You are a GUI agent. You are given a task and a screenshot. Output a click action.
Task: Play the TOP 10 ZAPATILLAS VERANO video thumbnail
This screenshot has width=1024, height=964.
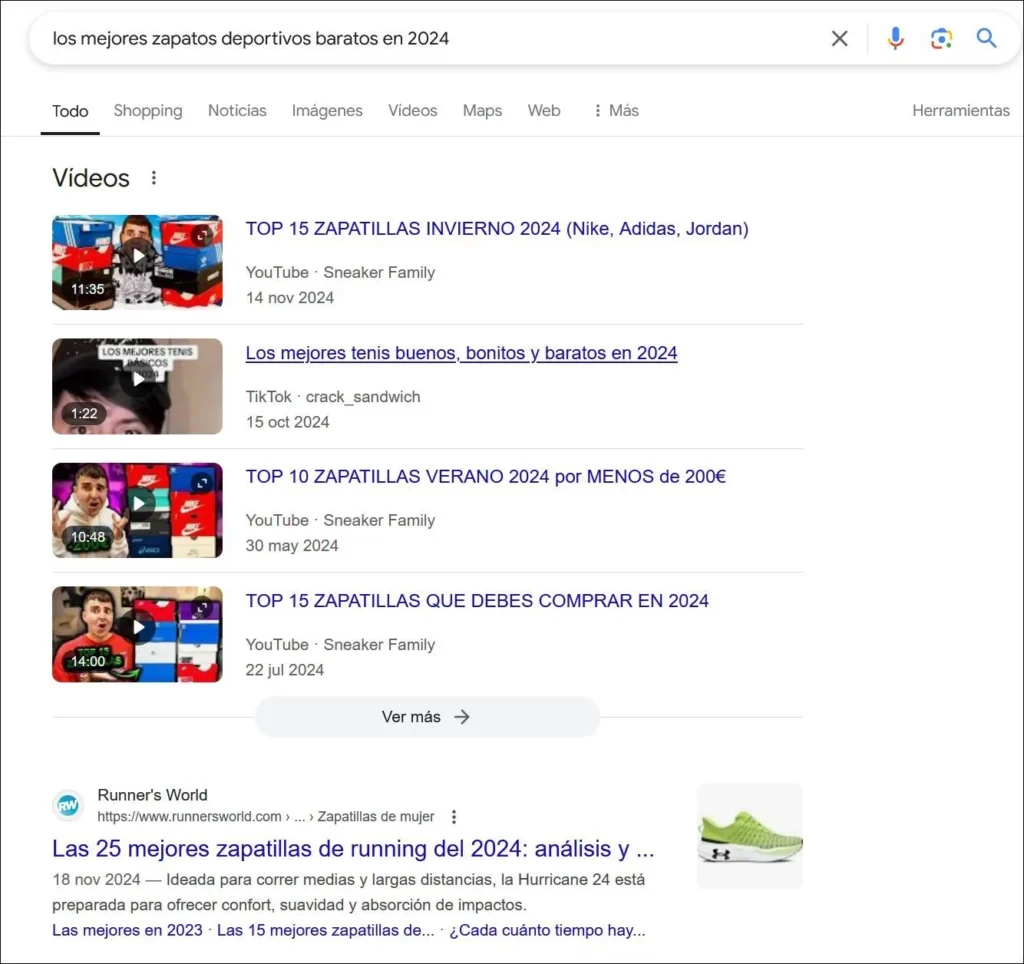point(137,510)
